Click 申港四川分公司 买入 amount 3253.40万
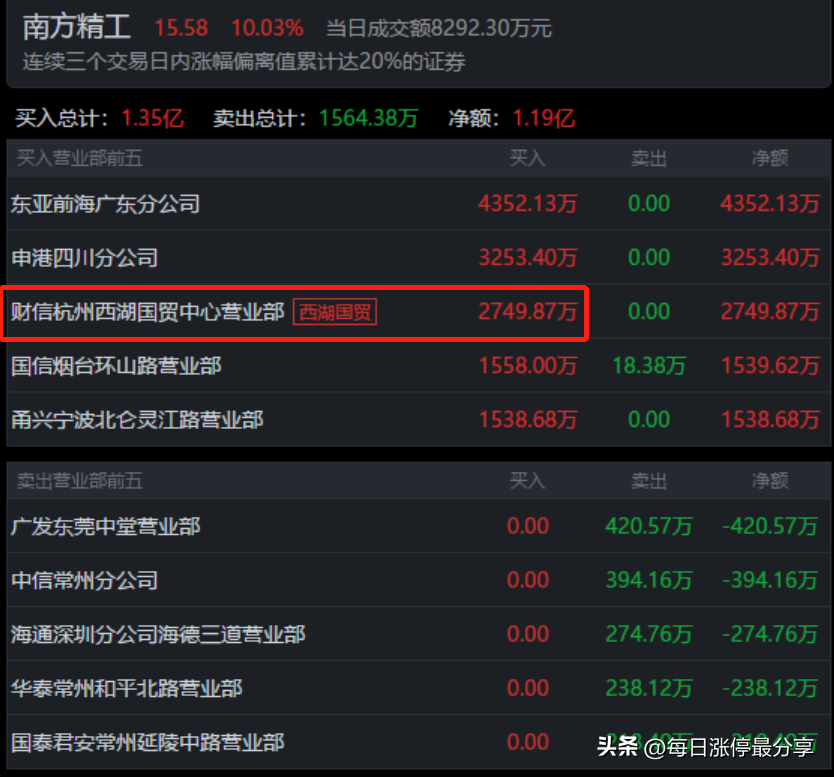Viewport: 834px width, 777px height. click(528, 258)
